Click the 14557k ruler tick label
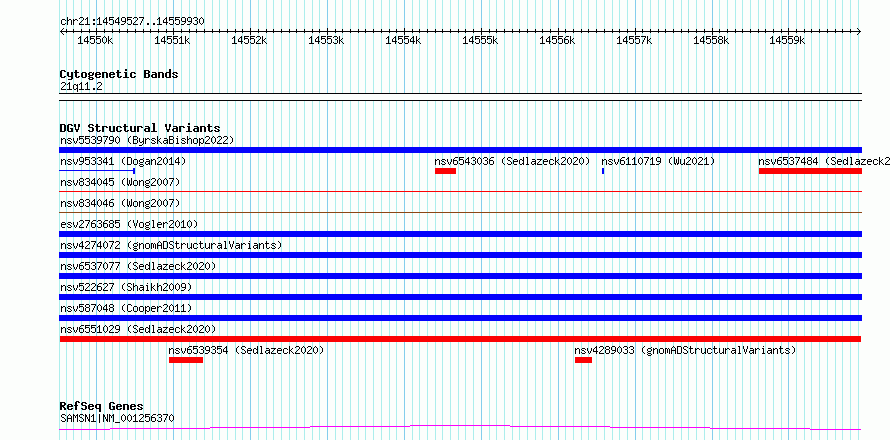 [x=634, y=40]
